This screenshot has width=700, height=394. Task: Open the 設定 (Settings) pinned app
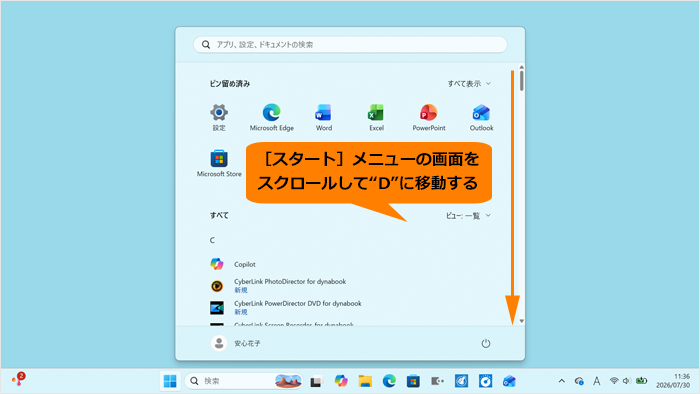click(x=219, y=117)
